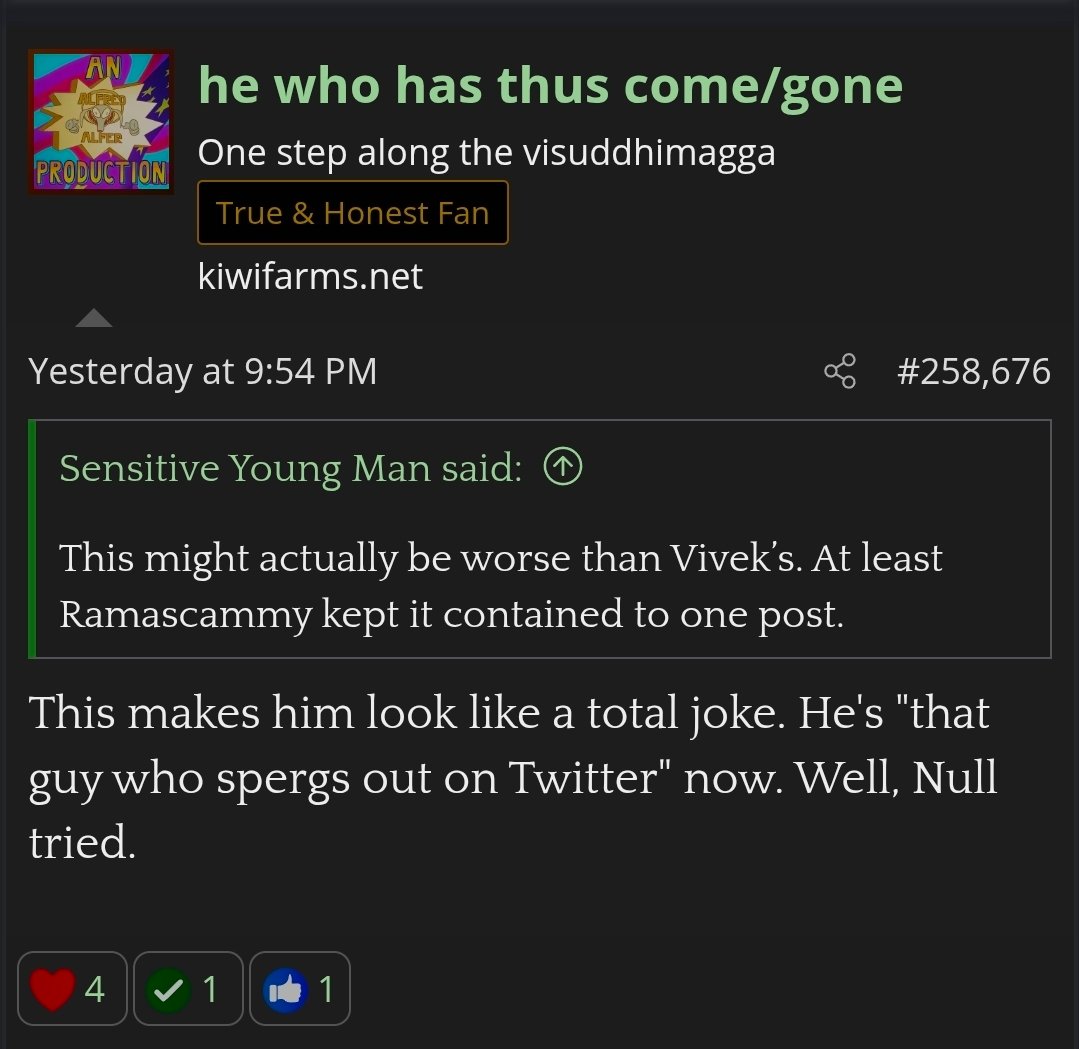This screenshot has height=1049, width=1079.
Task: Click the small triangle beneath the avatar
Action: click(94, 319)
